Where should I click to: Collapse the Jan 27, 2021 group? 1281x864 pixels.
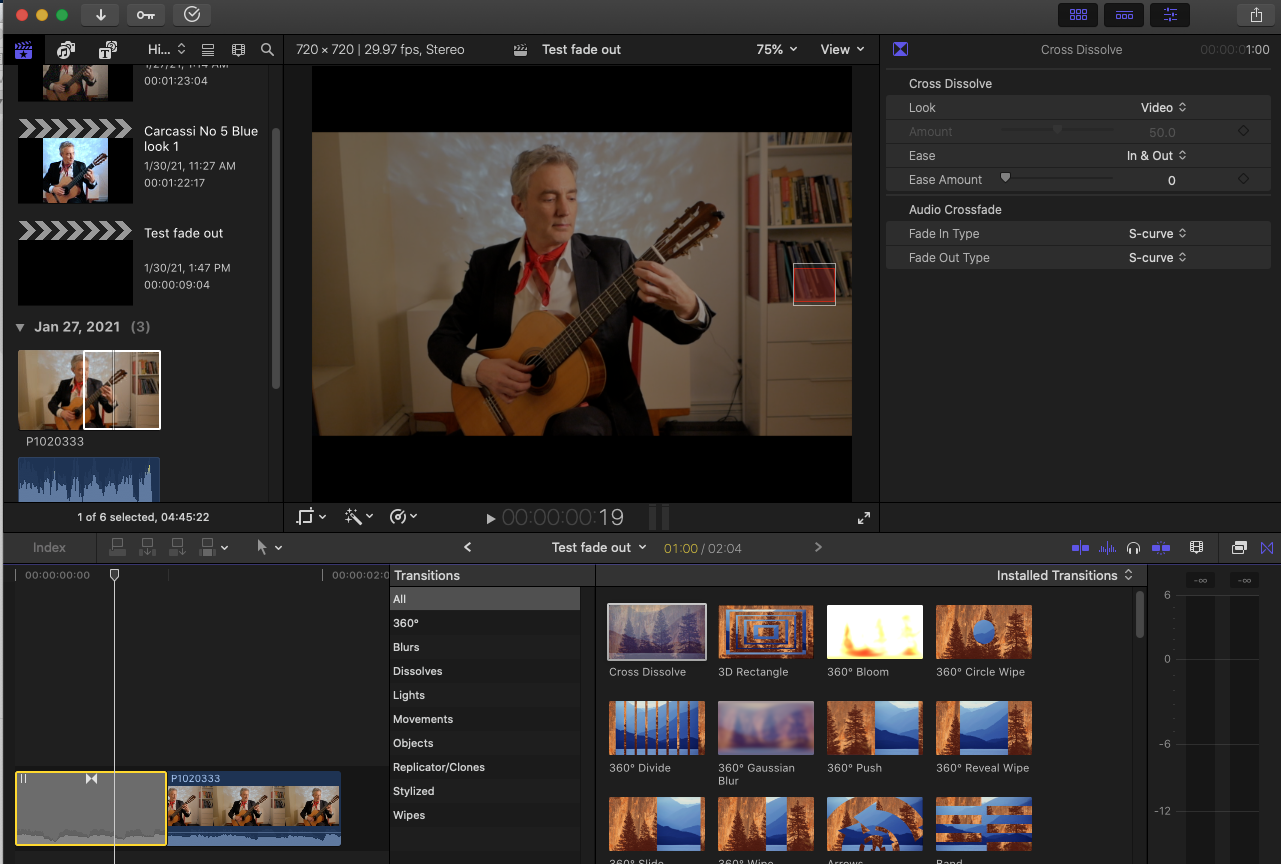pos(21,327)
